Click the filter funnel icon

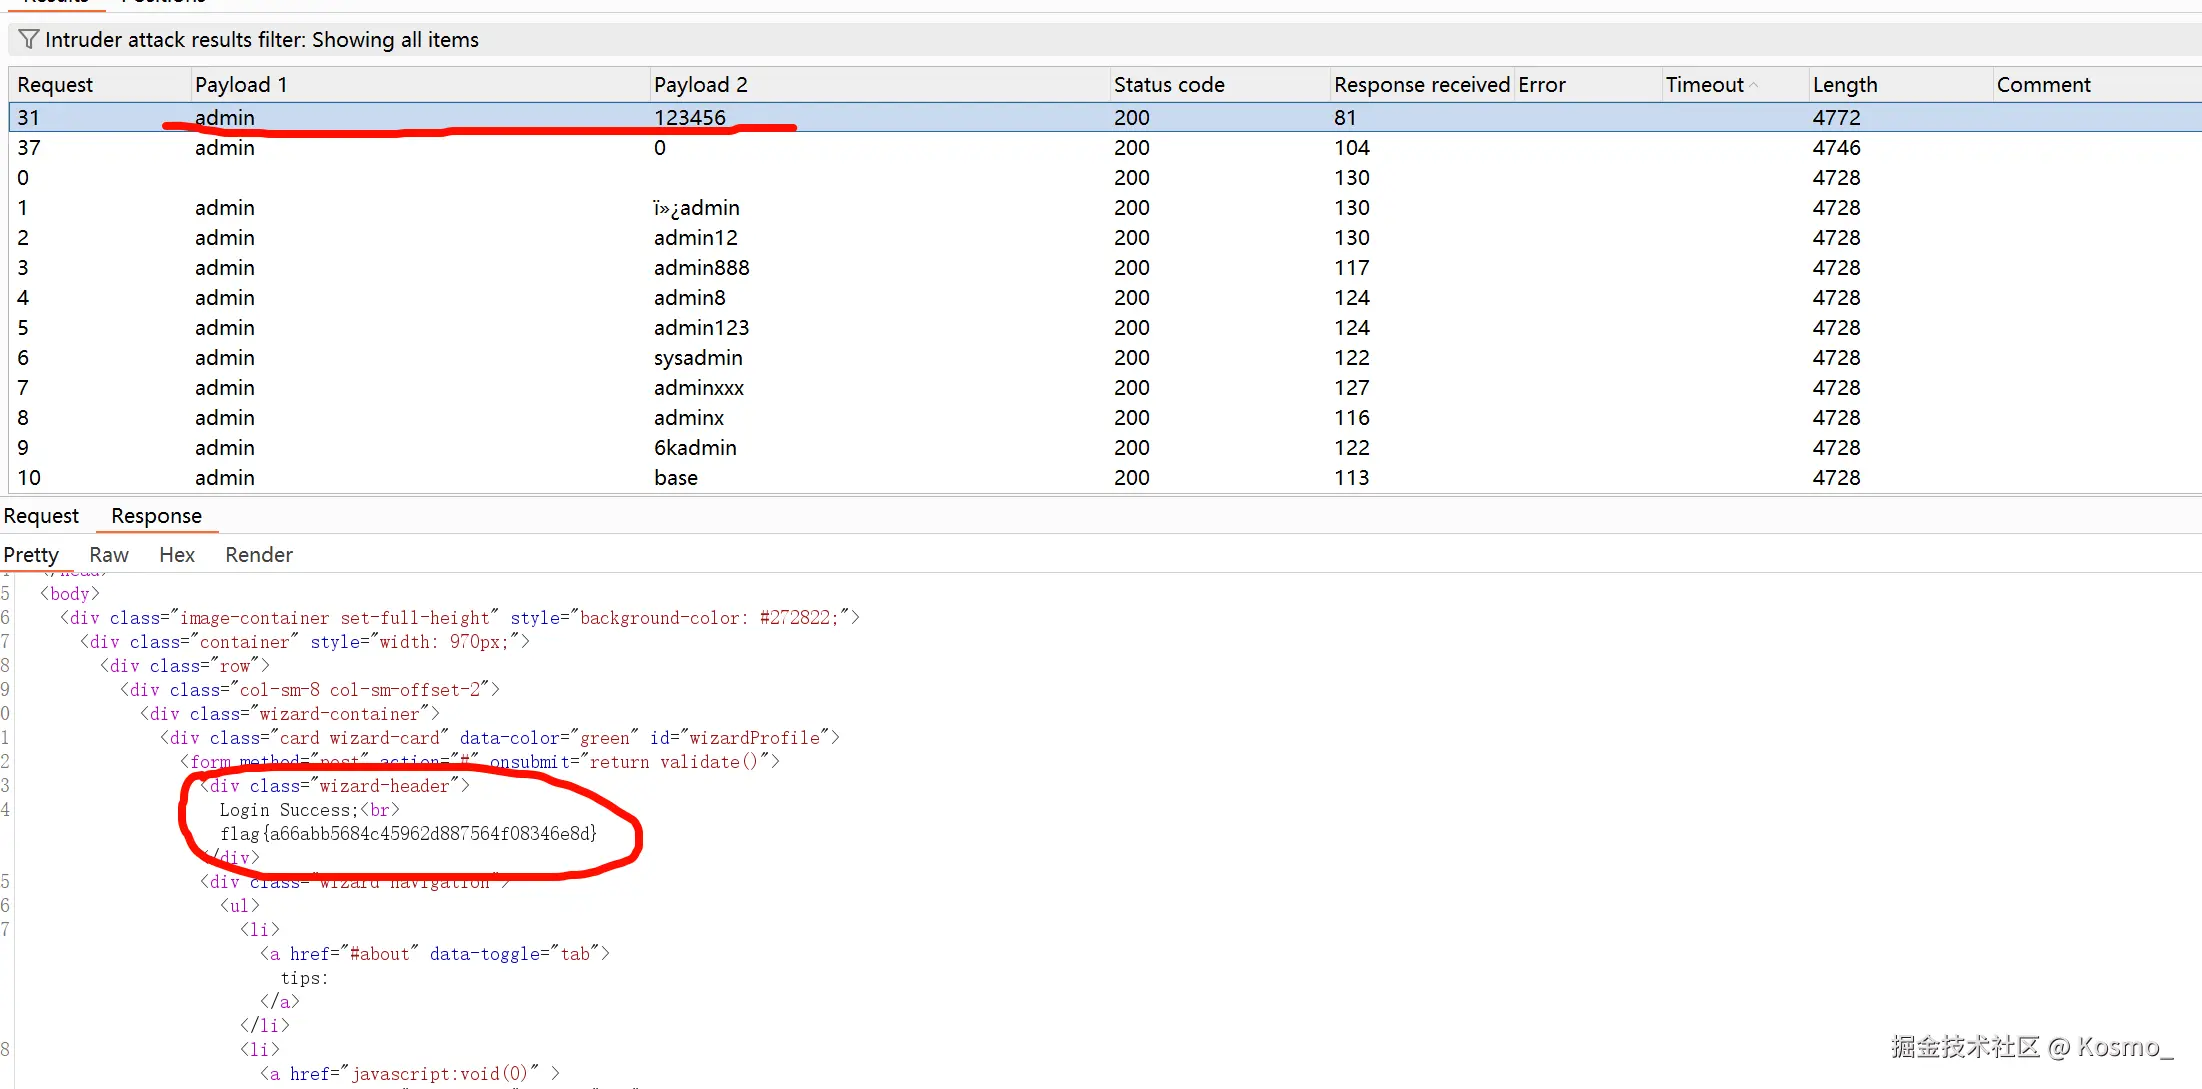pos(29,39)
